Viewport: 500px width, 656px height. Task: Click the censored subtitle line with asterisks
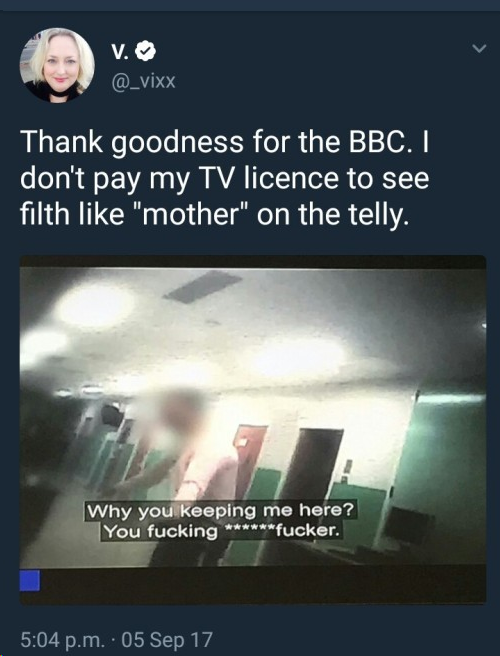(221, 530)
